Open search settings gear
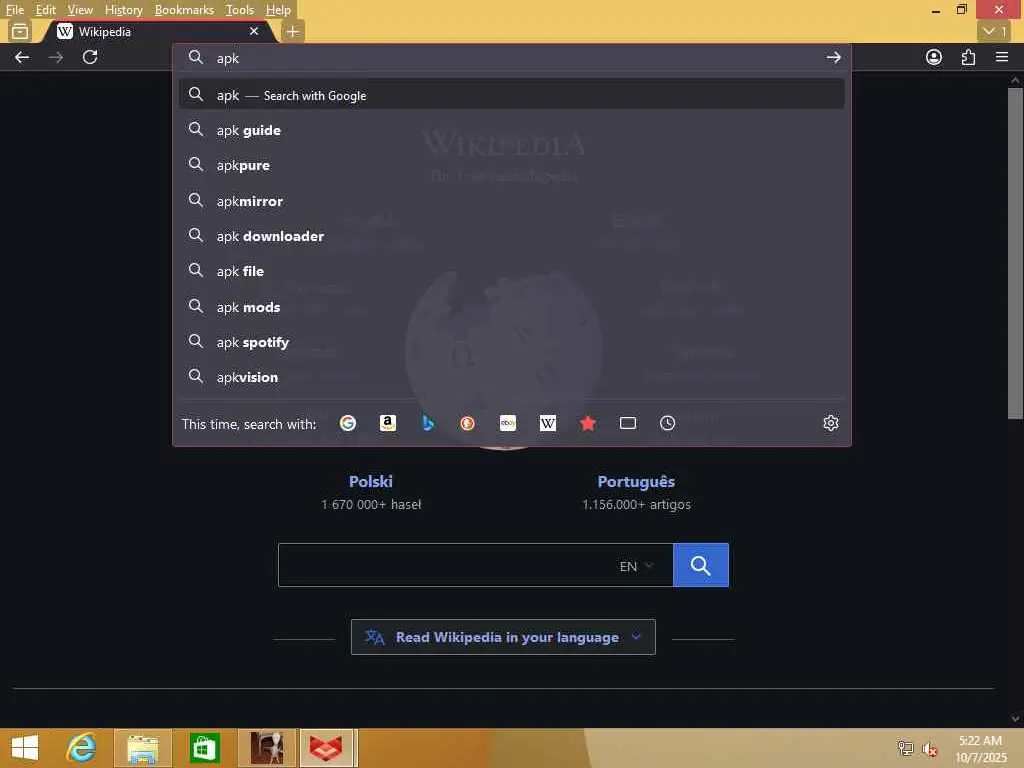The height and width of the screenshot is (768, 1024). point(831,424)
